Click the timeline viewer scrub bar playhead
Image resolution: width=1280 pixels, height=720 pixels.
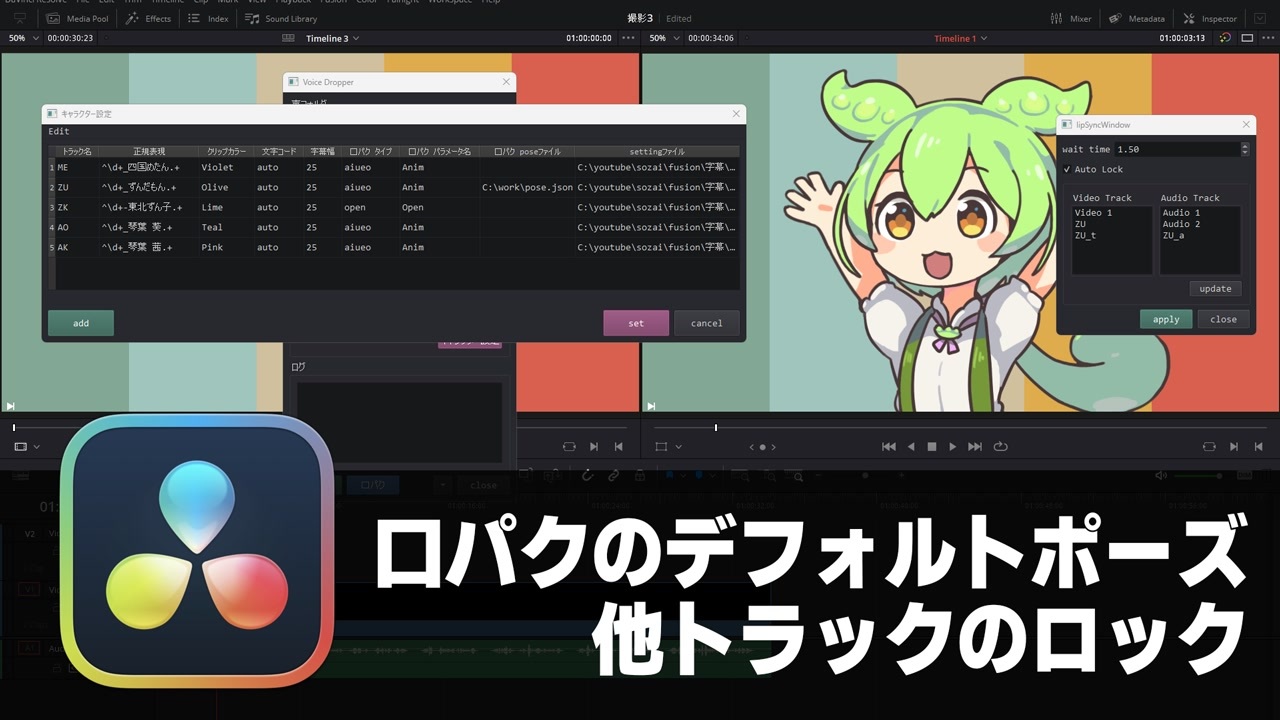pyautogui.click(x=715, y=428)
